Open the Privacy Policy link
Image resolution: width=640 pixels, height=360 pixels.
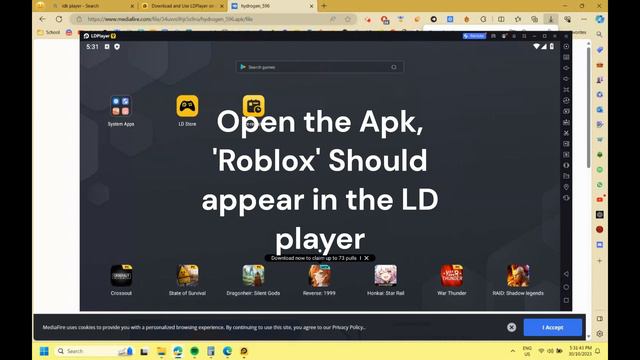pos(347,327)
